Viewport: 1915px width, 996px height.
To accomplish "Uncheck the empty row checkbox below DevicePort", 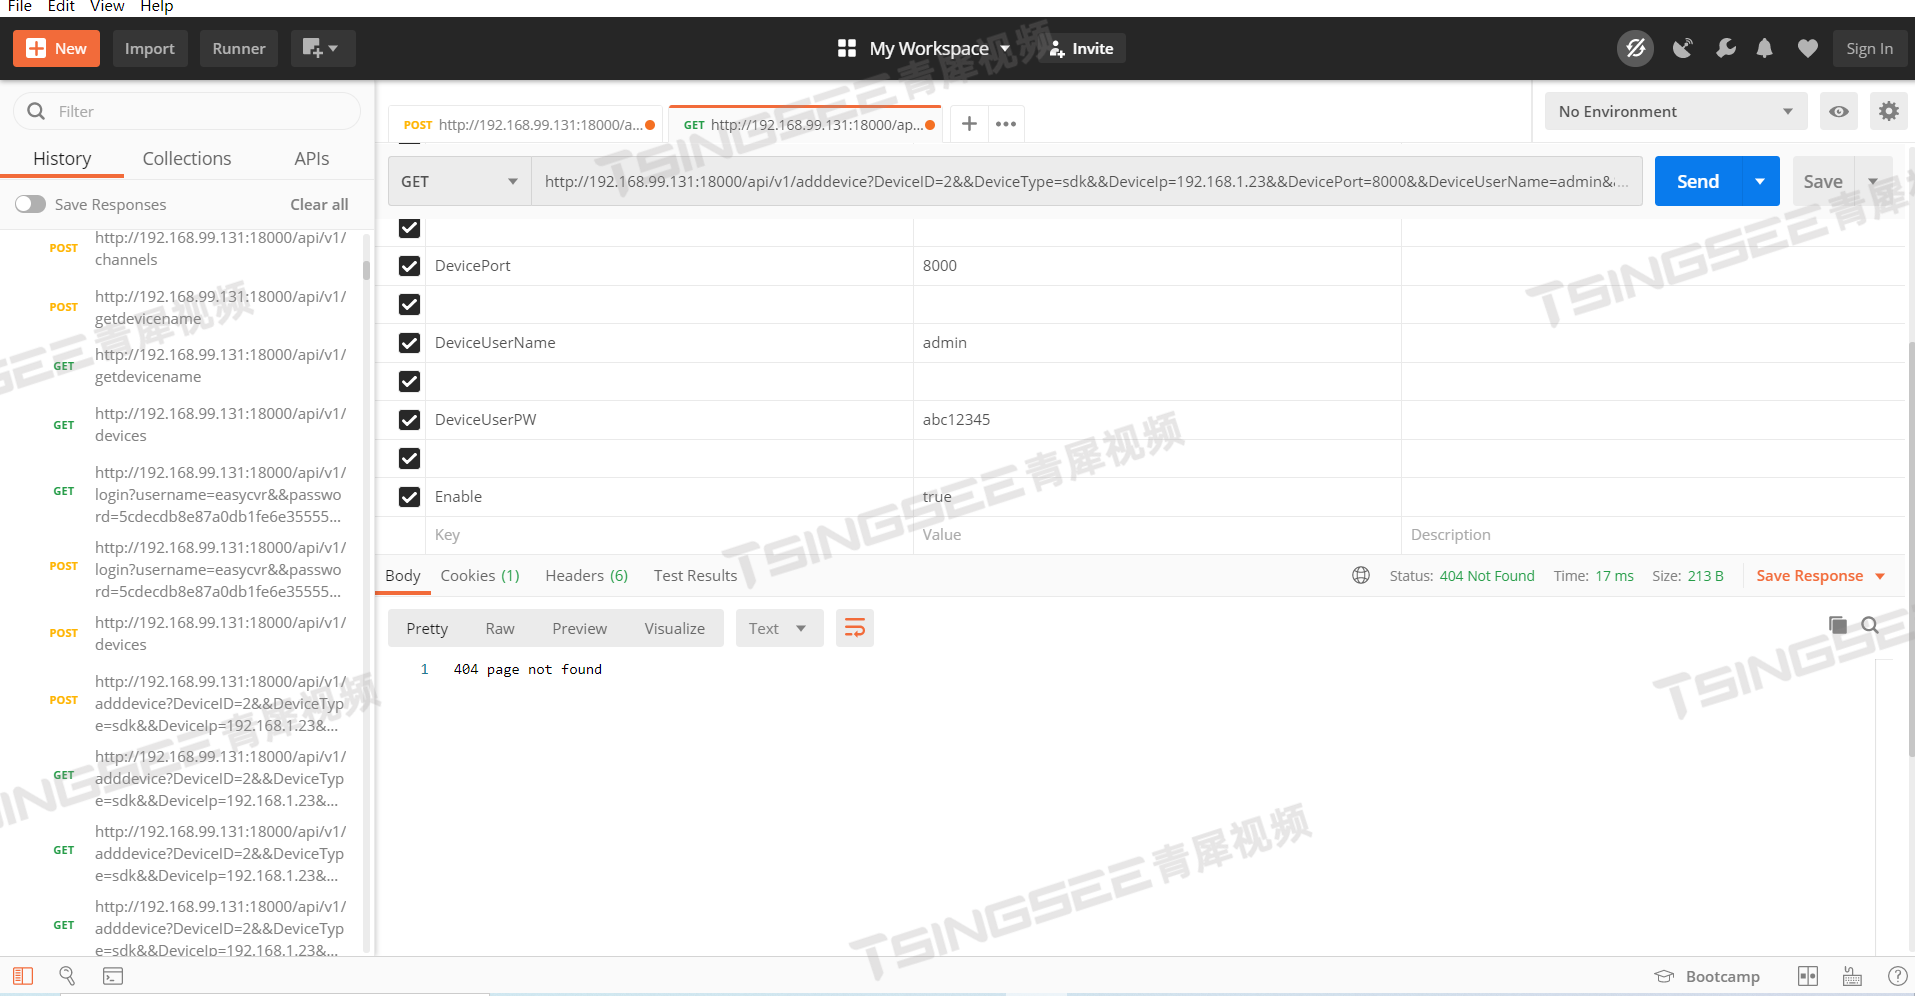I will 409,304.
